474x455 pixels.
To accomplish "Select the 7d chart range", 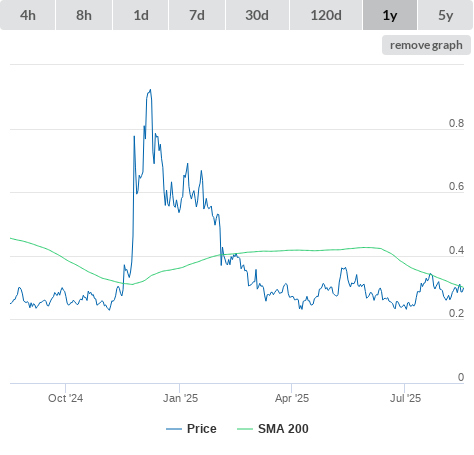I will 197,15.
